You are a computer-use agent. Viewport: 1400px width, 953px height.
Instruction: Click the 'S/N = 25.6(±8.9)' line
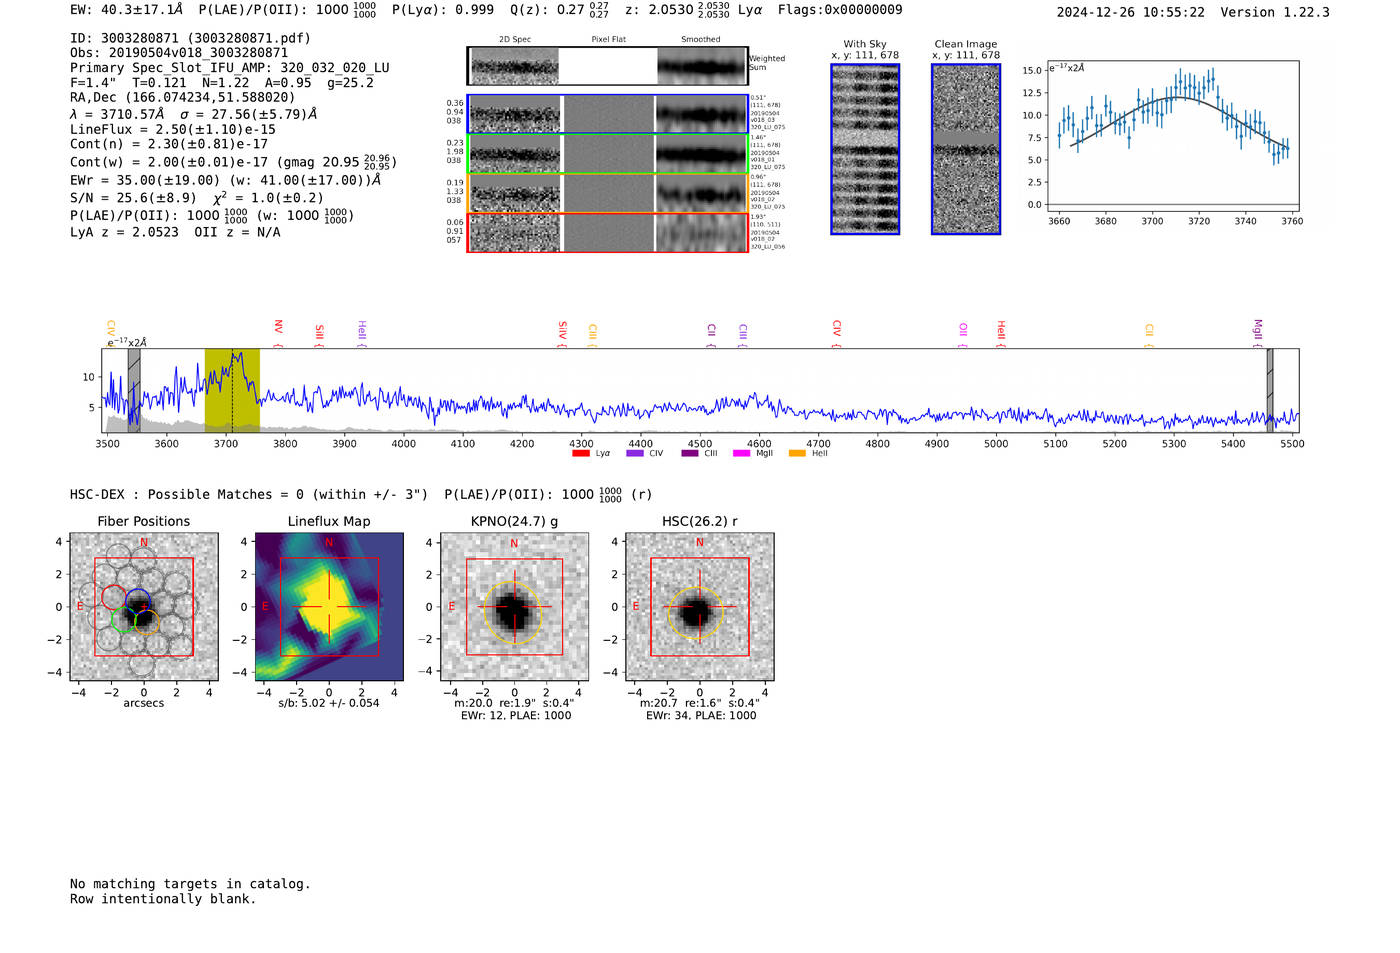click(197, 197)
